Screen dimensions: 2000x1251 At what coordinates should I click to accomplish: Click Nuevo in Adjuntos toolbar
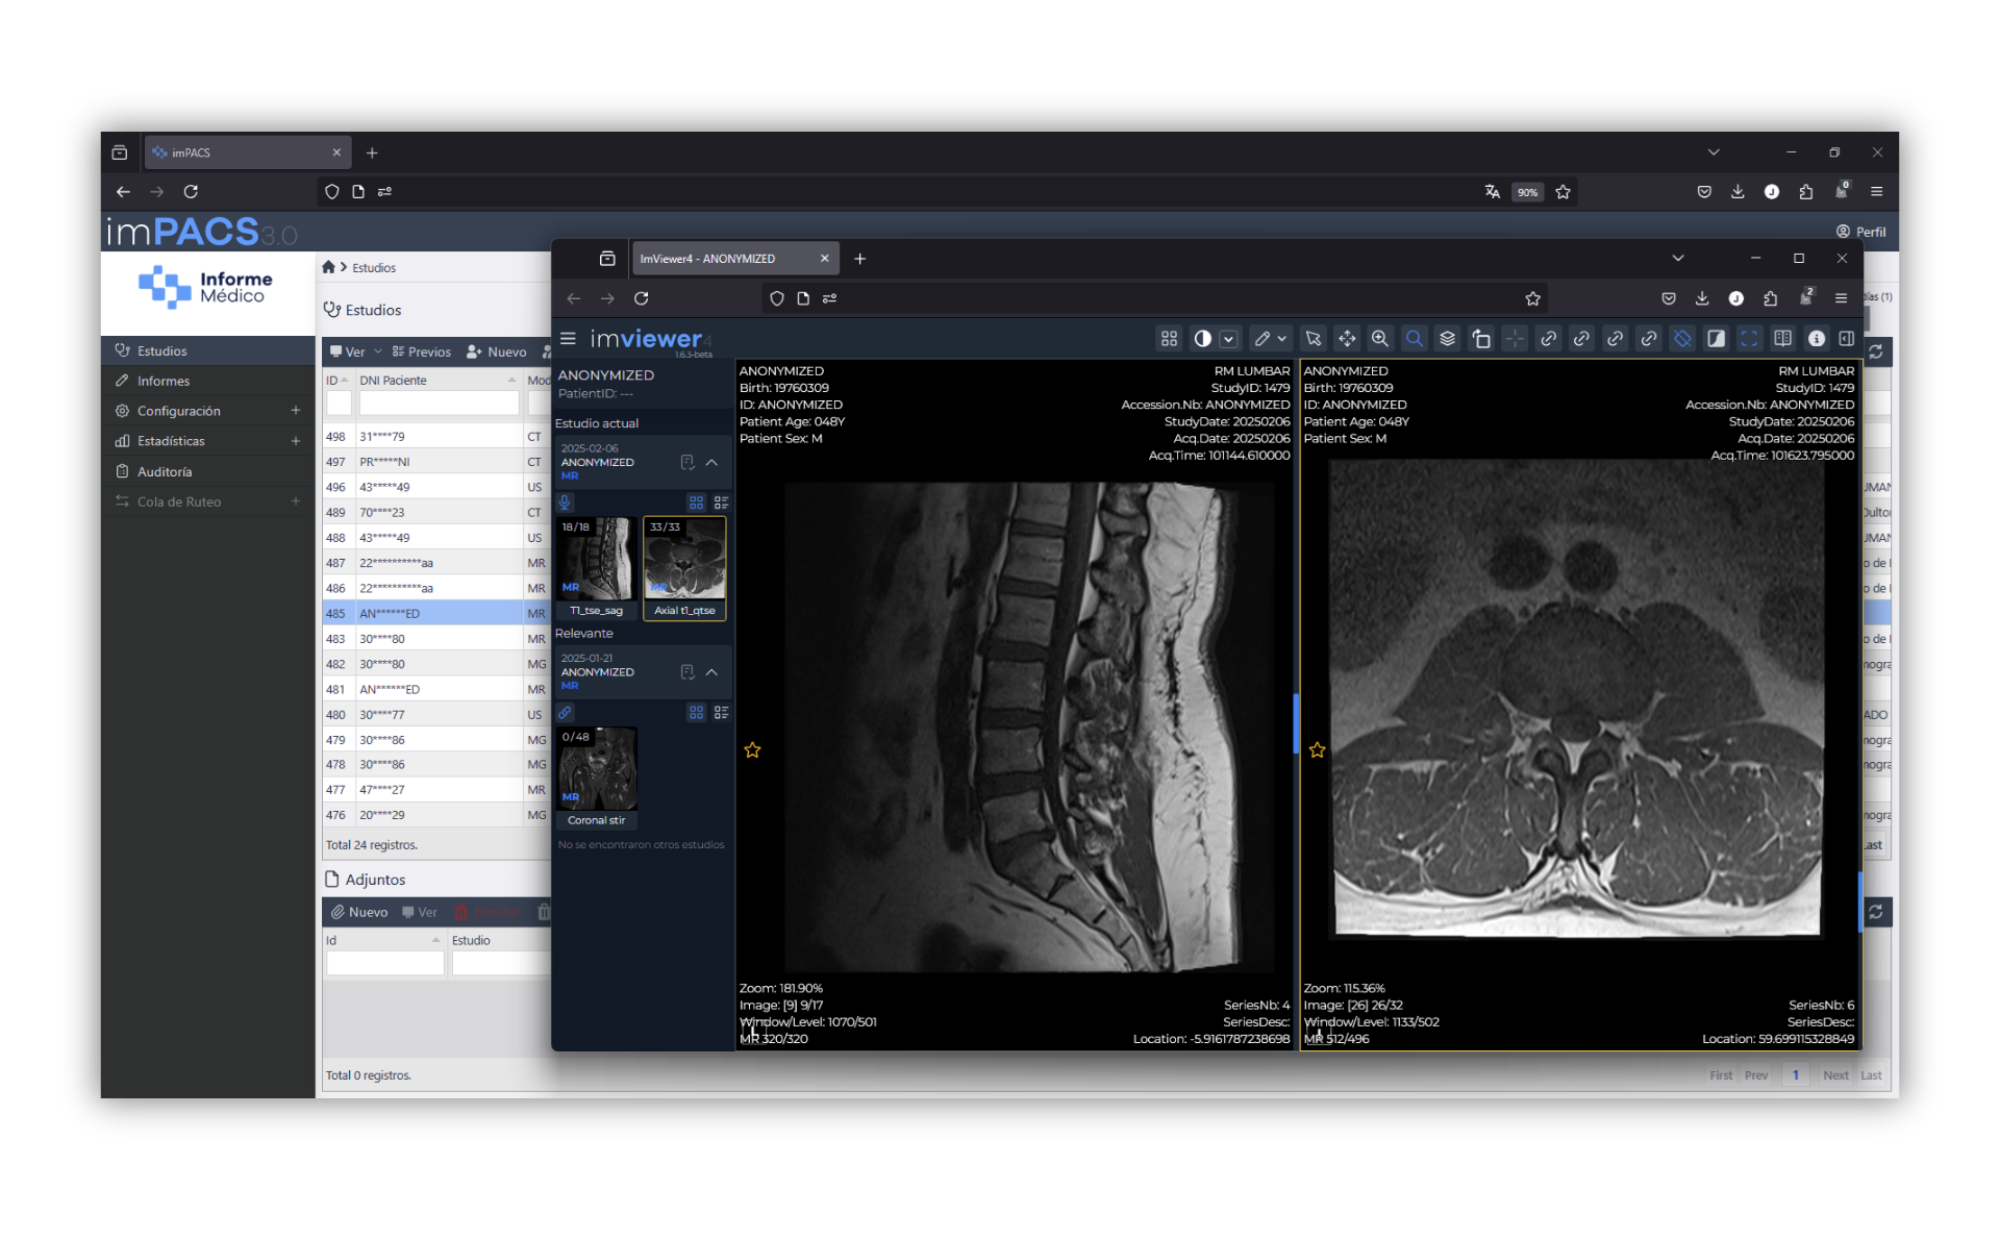point(359,912)
